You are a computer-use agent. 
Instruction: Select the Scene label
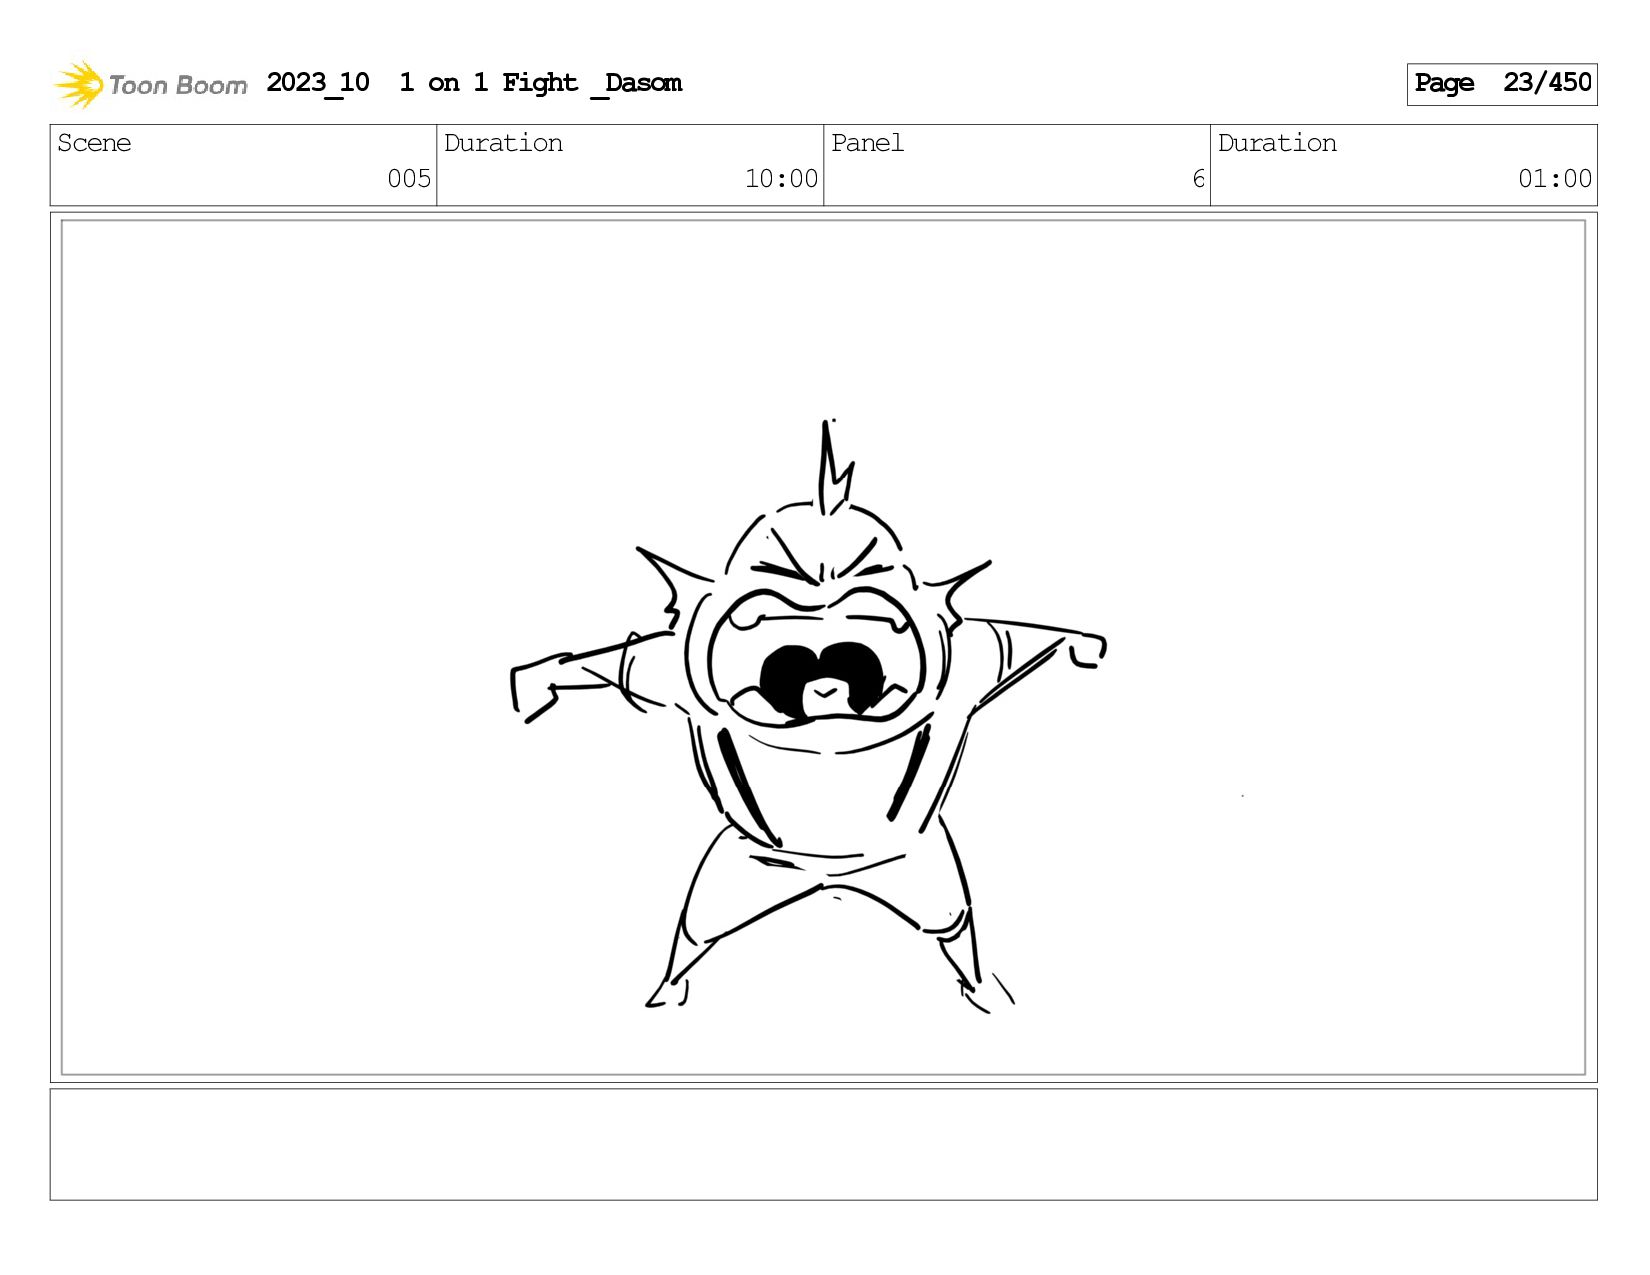pos(94,143)
